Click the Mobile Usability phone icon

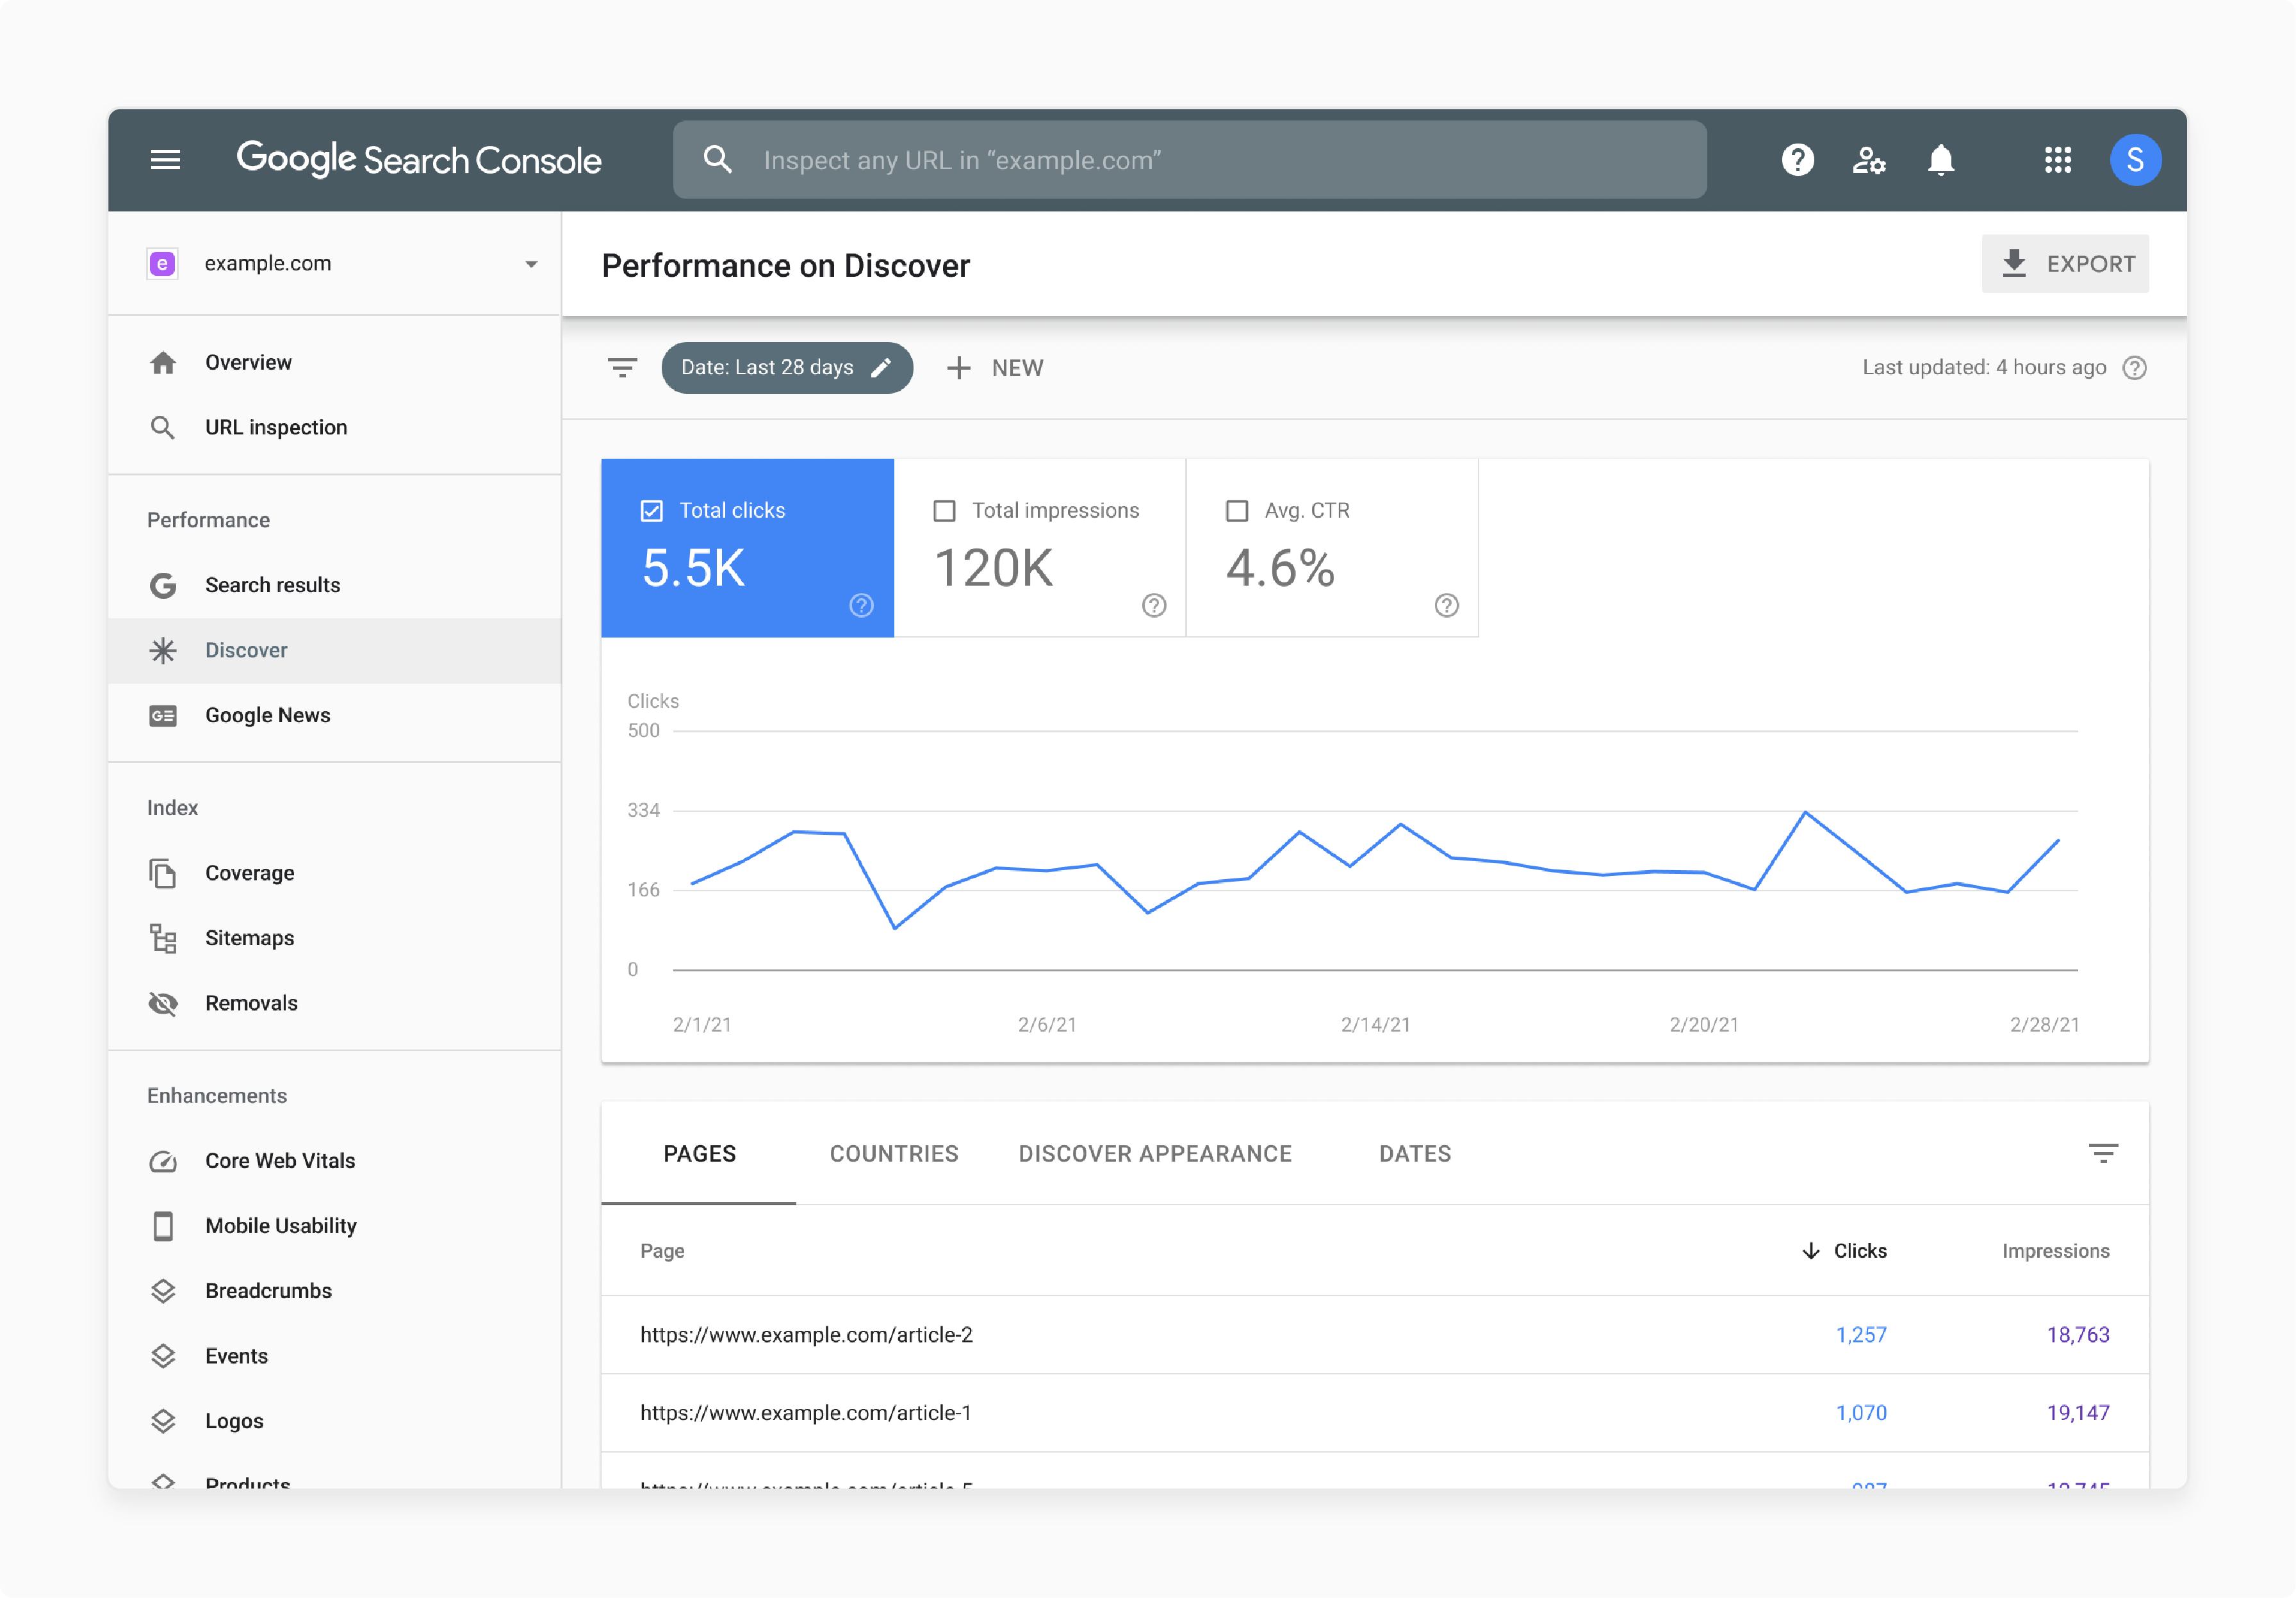163,1226
